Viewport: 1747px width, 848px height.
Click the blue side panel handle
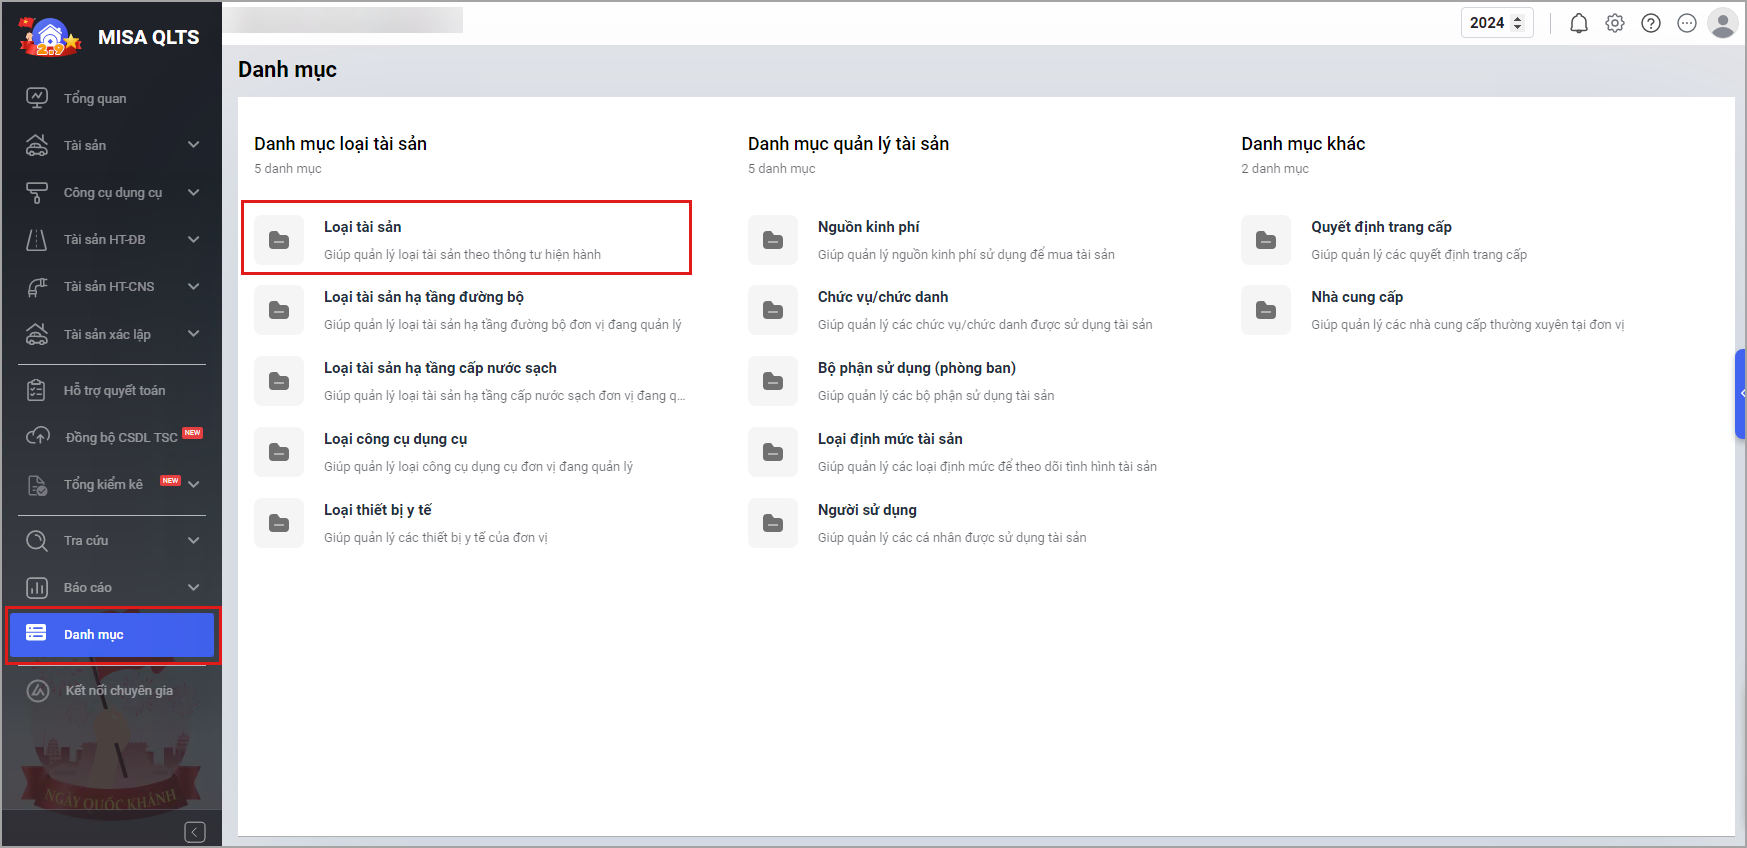(x=1741, y=393)
